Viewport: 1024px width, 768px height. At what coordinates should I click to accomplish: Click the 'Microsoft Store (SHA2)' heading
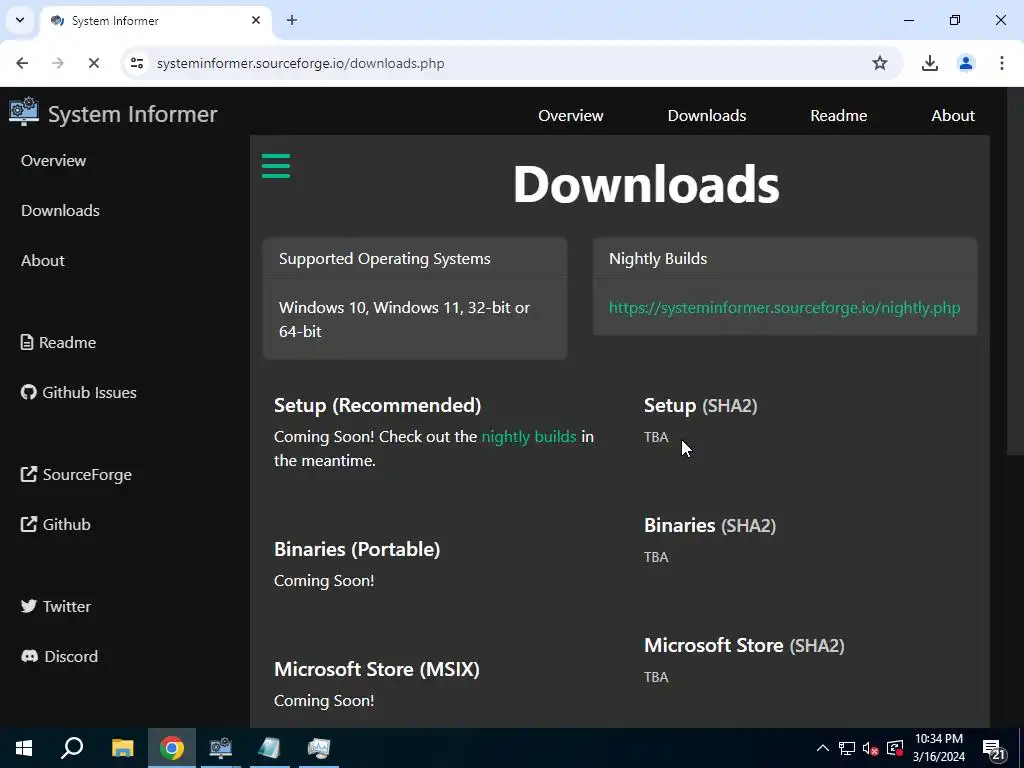click(744, 645)
